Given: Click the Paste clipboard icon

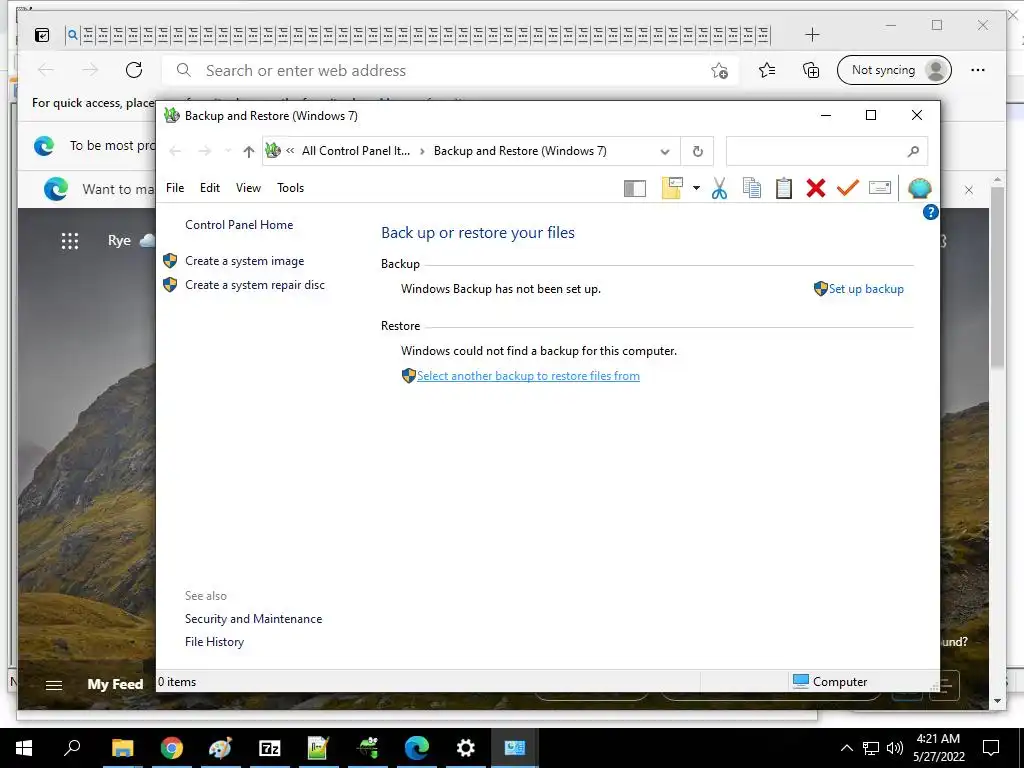Looking at the screenshot, I should 784,188.
